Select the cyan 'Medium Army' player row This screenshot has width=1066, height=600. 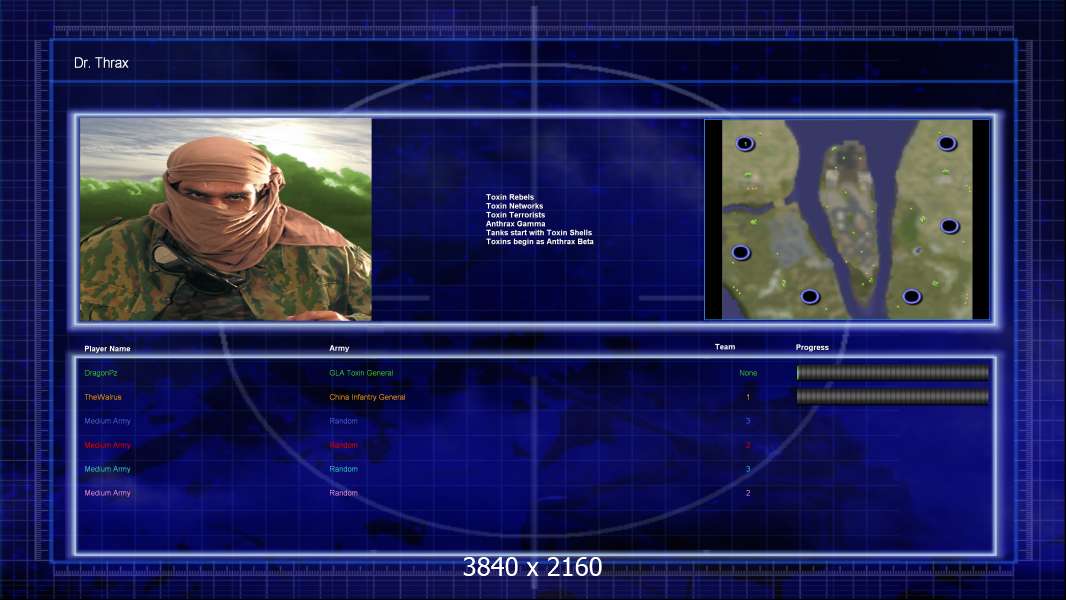tap(107, 469)
